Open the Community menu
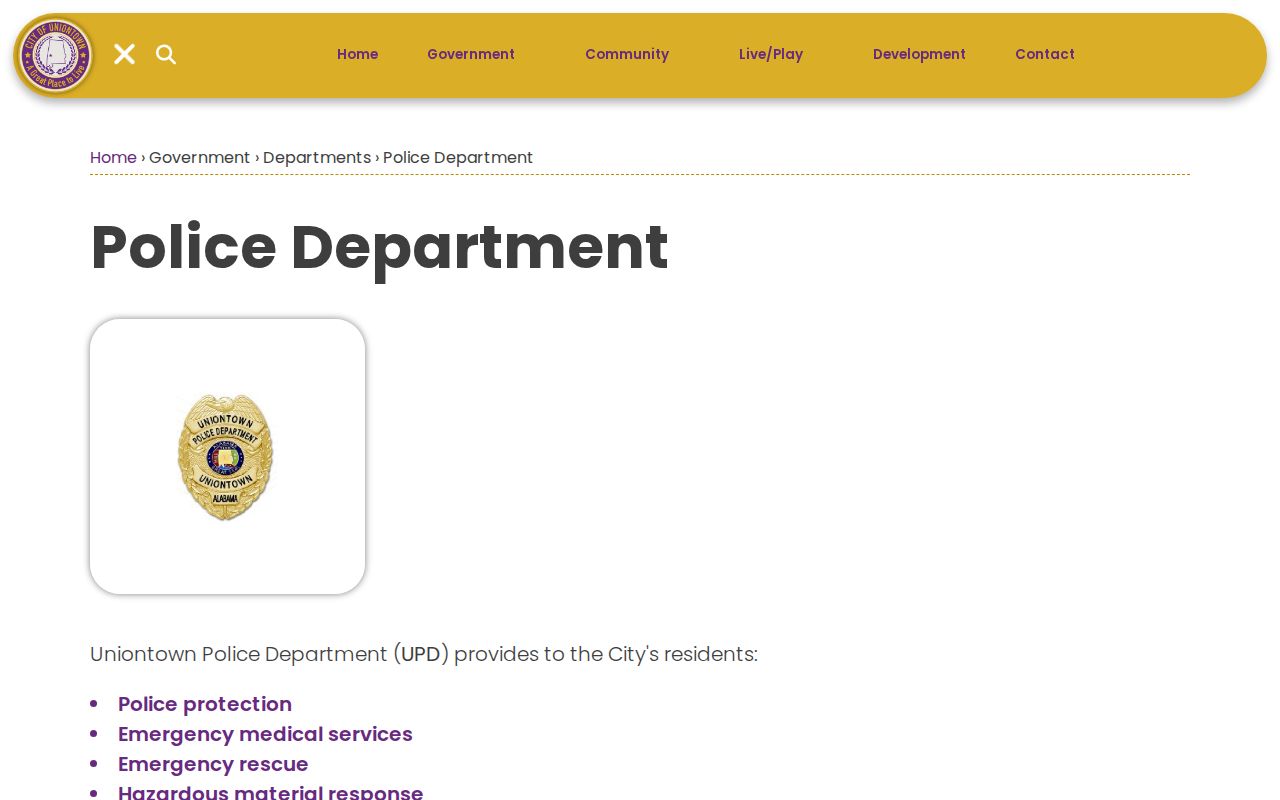This screenshot has height=800, width=1280. pyautogui.click(x=627, y=54)
